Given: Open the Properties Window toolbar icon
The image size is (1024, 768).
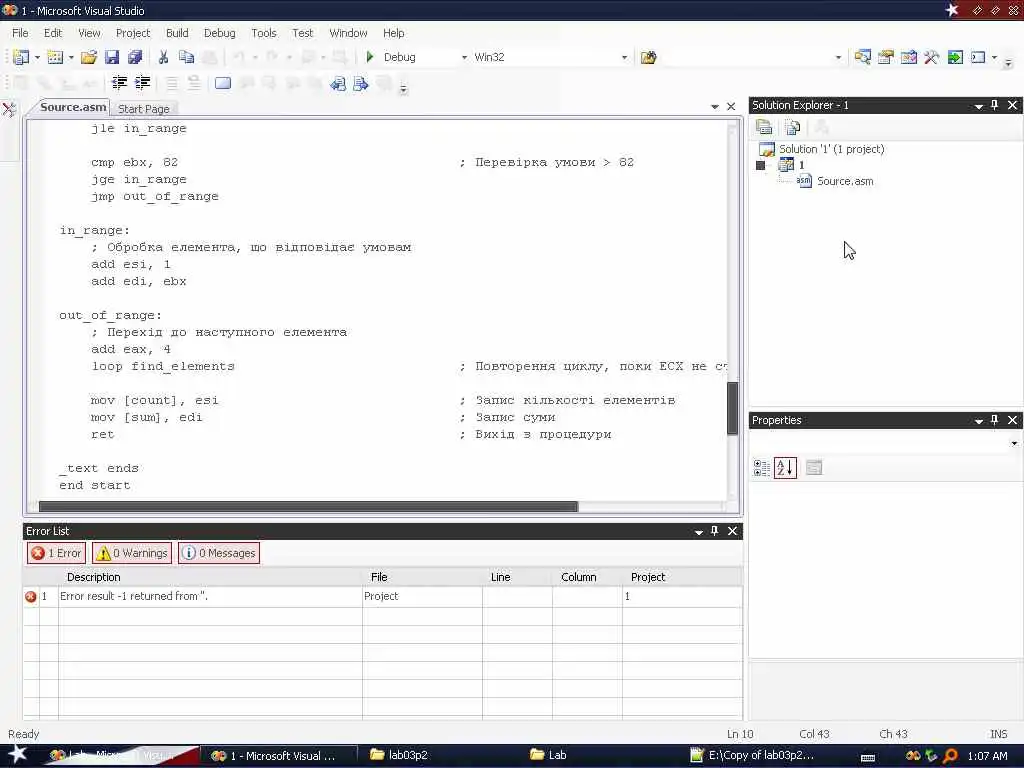Looking at the screenshot, I should (886, 57).
